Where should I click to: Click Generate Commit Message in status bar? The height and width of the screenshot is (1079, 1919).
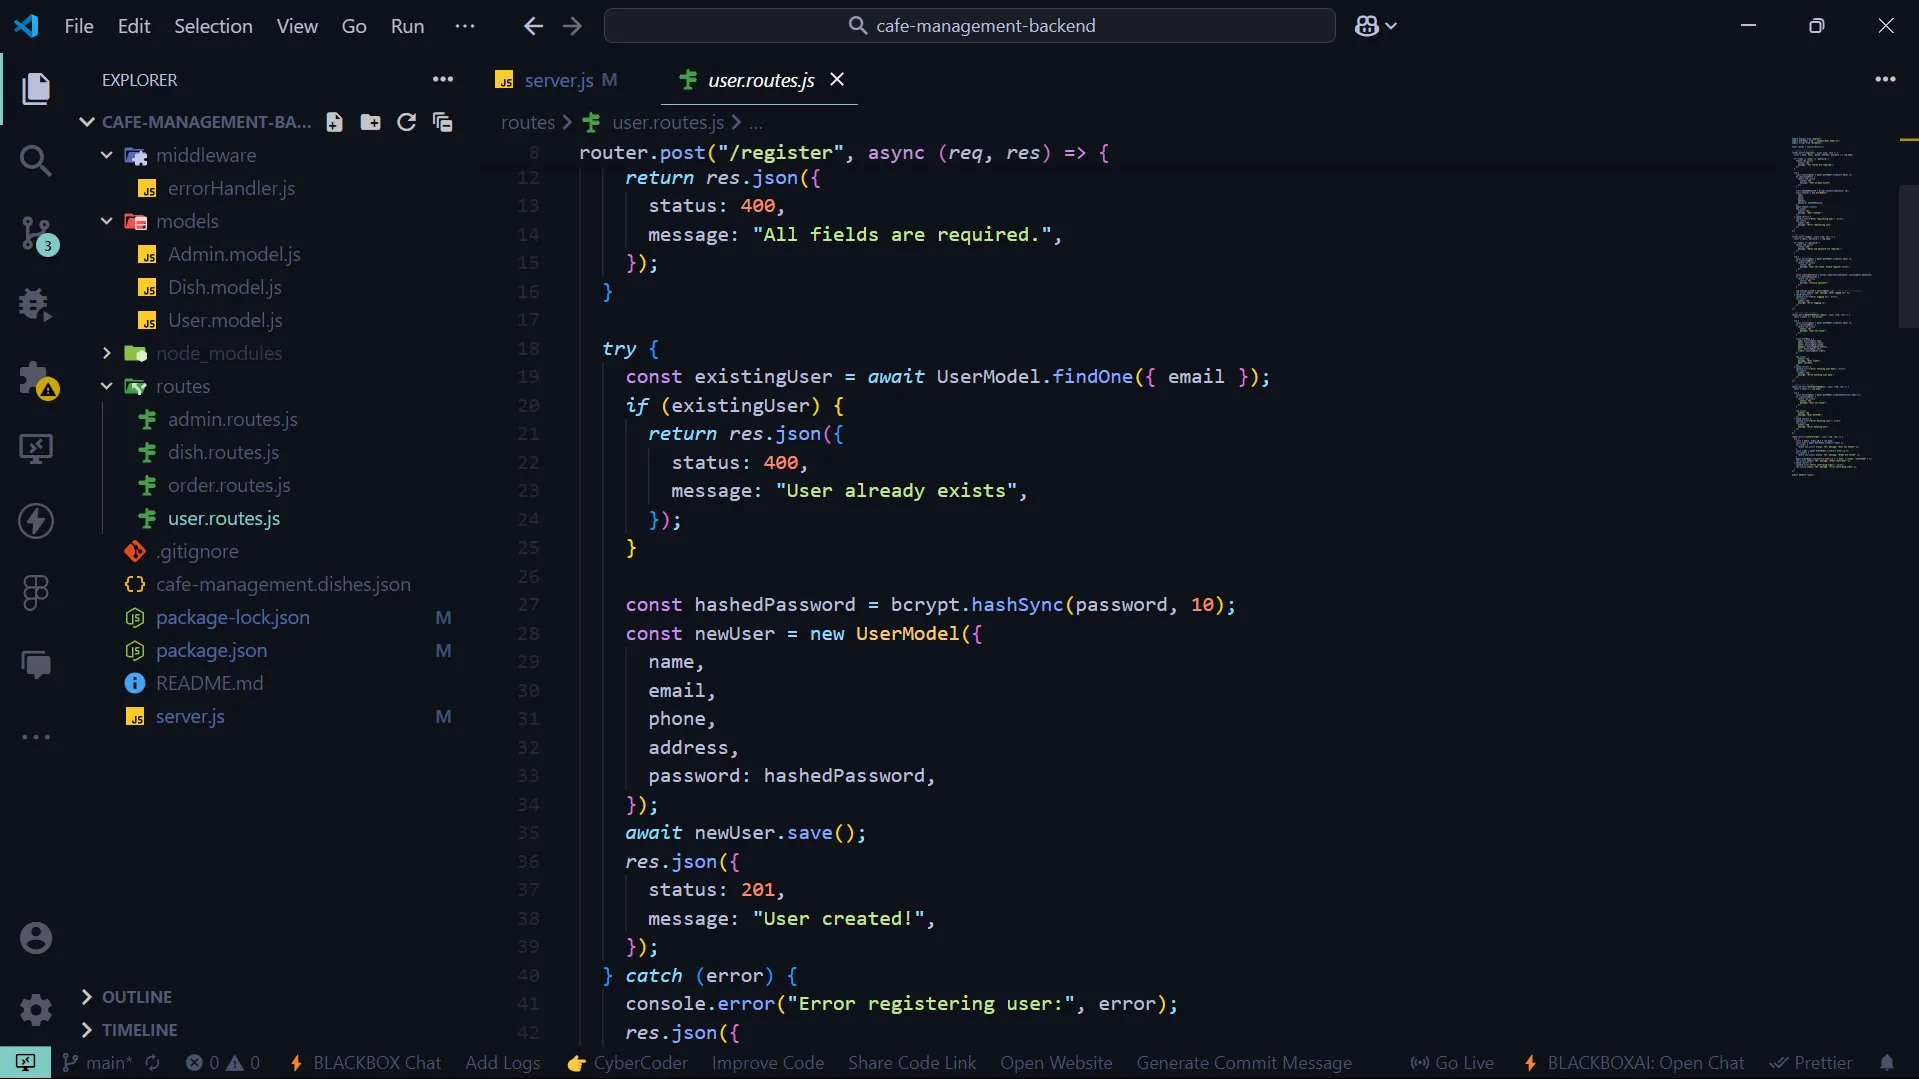[1244, 1063]
